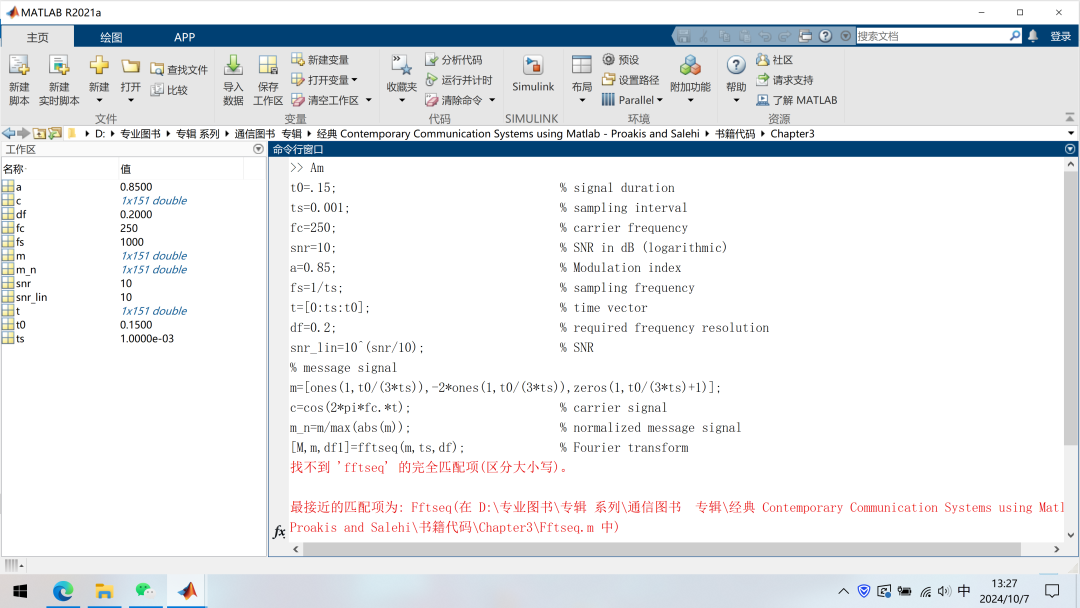This screenshot has width=1080, height=608.
Task: Click 请求支持 (Request Support)
Action: 785,80
